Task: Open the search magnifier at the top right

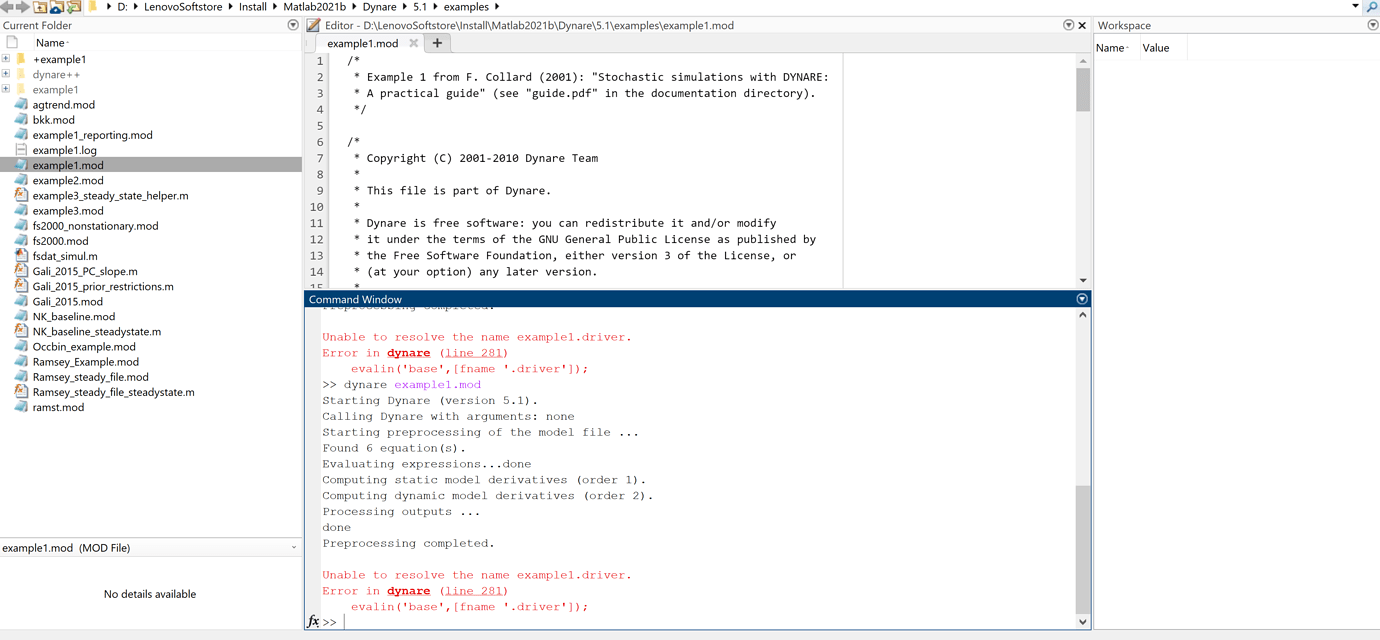Action: (1372, 6)
